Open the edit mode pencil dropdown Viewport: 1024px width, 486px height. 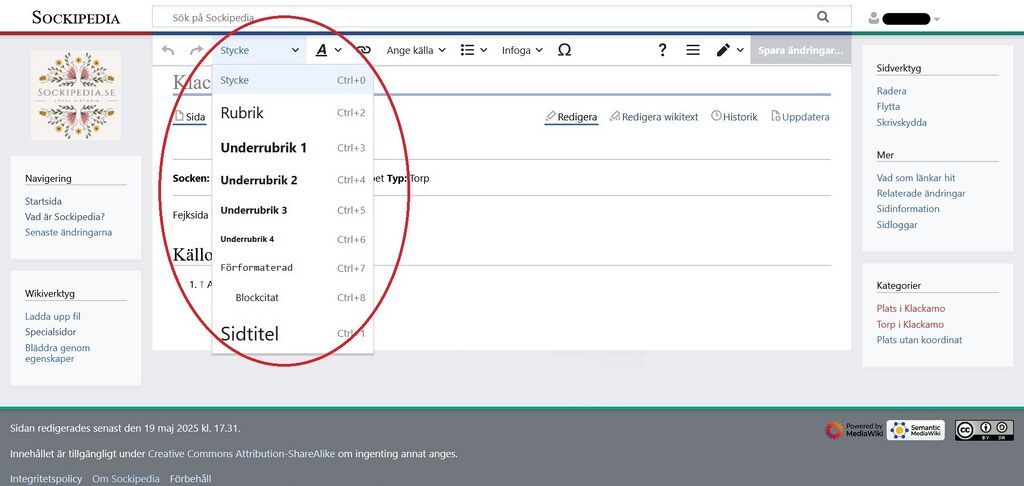pyautogui.click(x=729, y=50)
